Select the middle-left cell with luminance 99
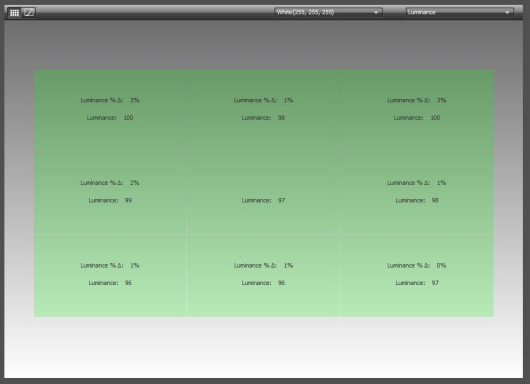 click(x=110, y=193)
